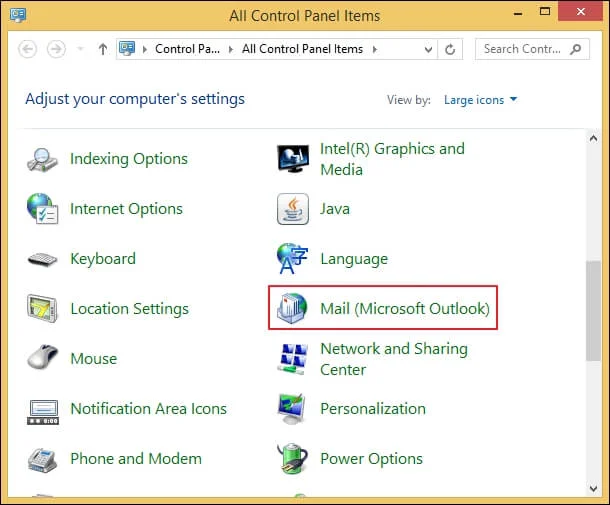Screen dimensions: 610x505
Task: Minimize the All Control Panel Items window
Action: pos(517,13)
